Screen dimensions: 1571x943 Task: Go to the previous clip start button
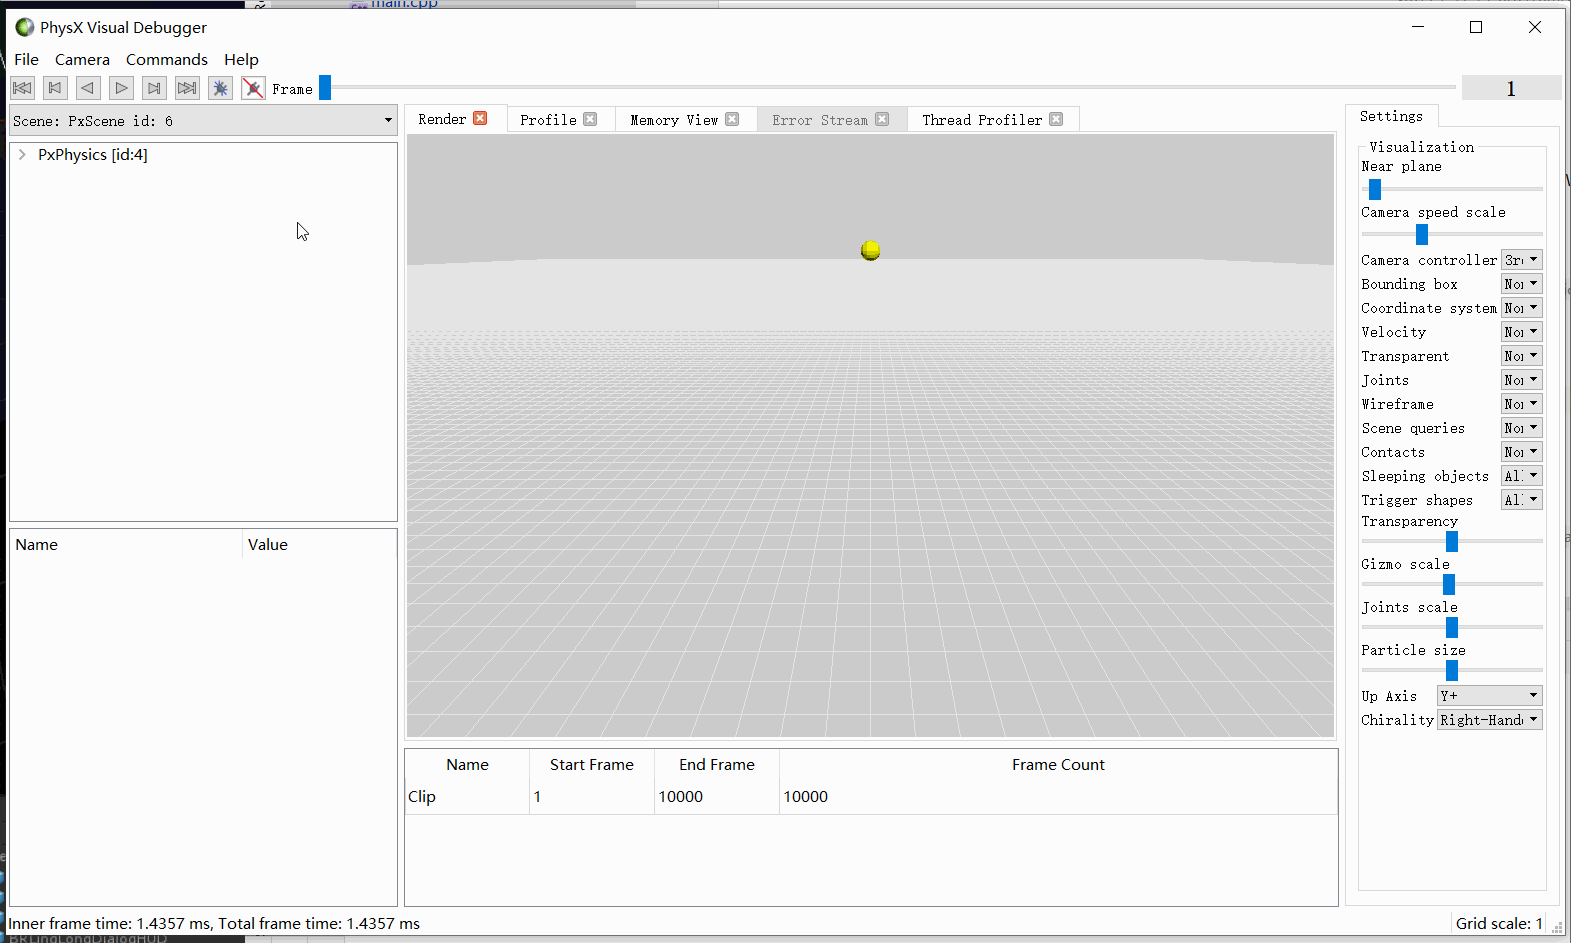tap(55, 88)
